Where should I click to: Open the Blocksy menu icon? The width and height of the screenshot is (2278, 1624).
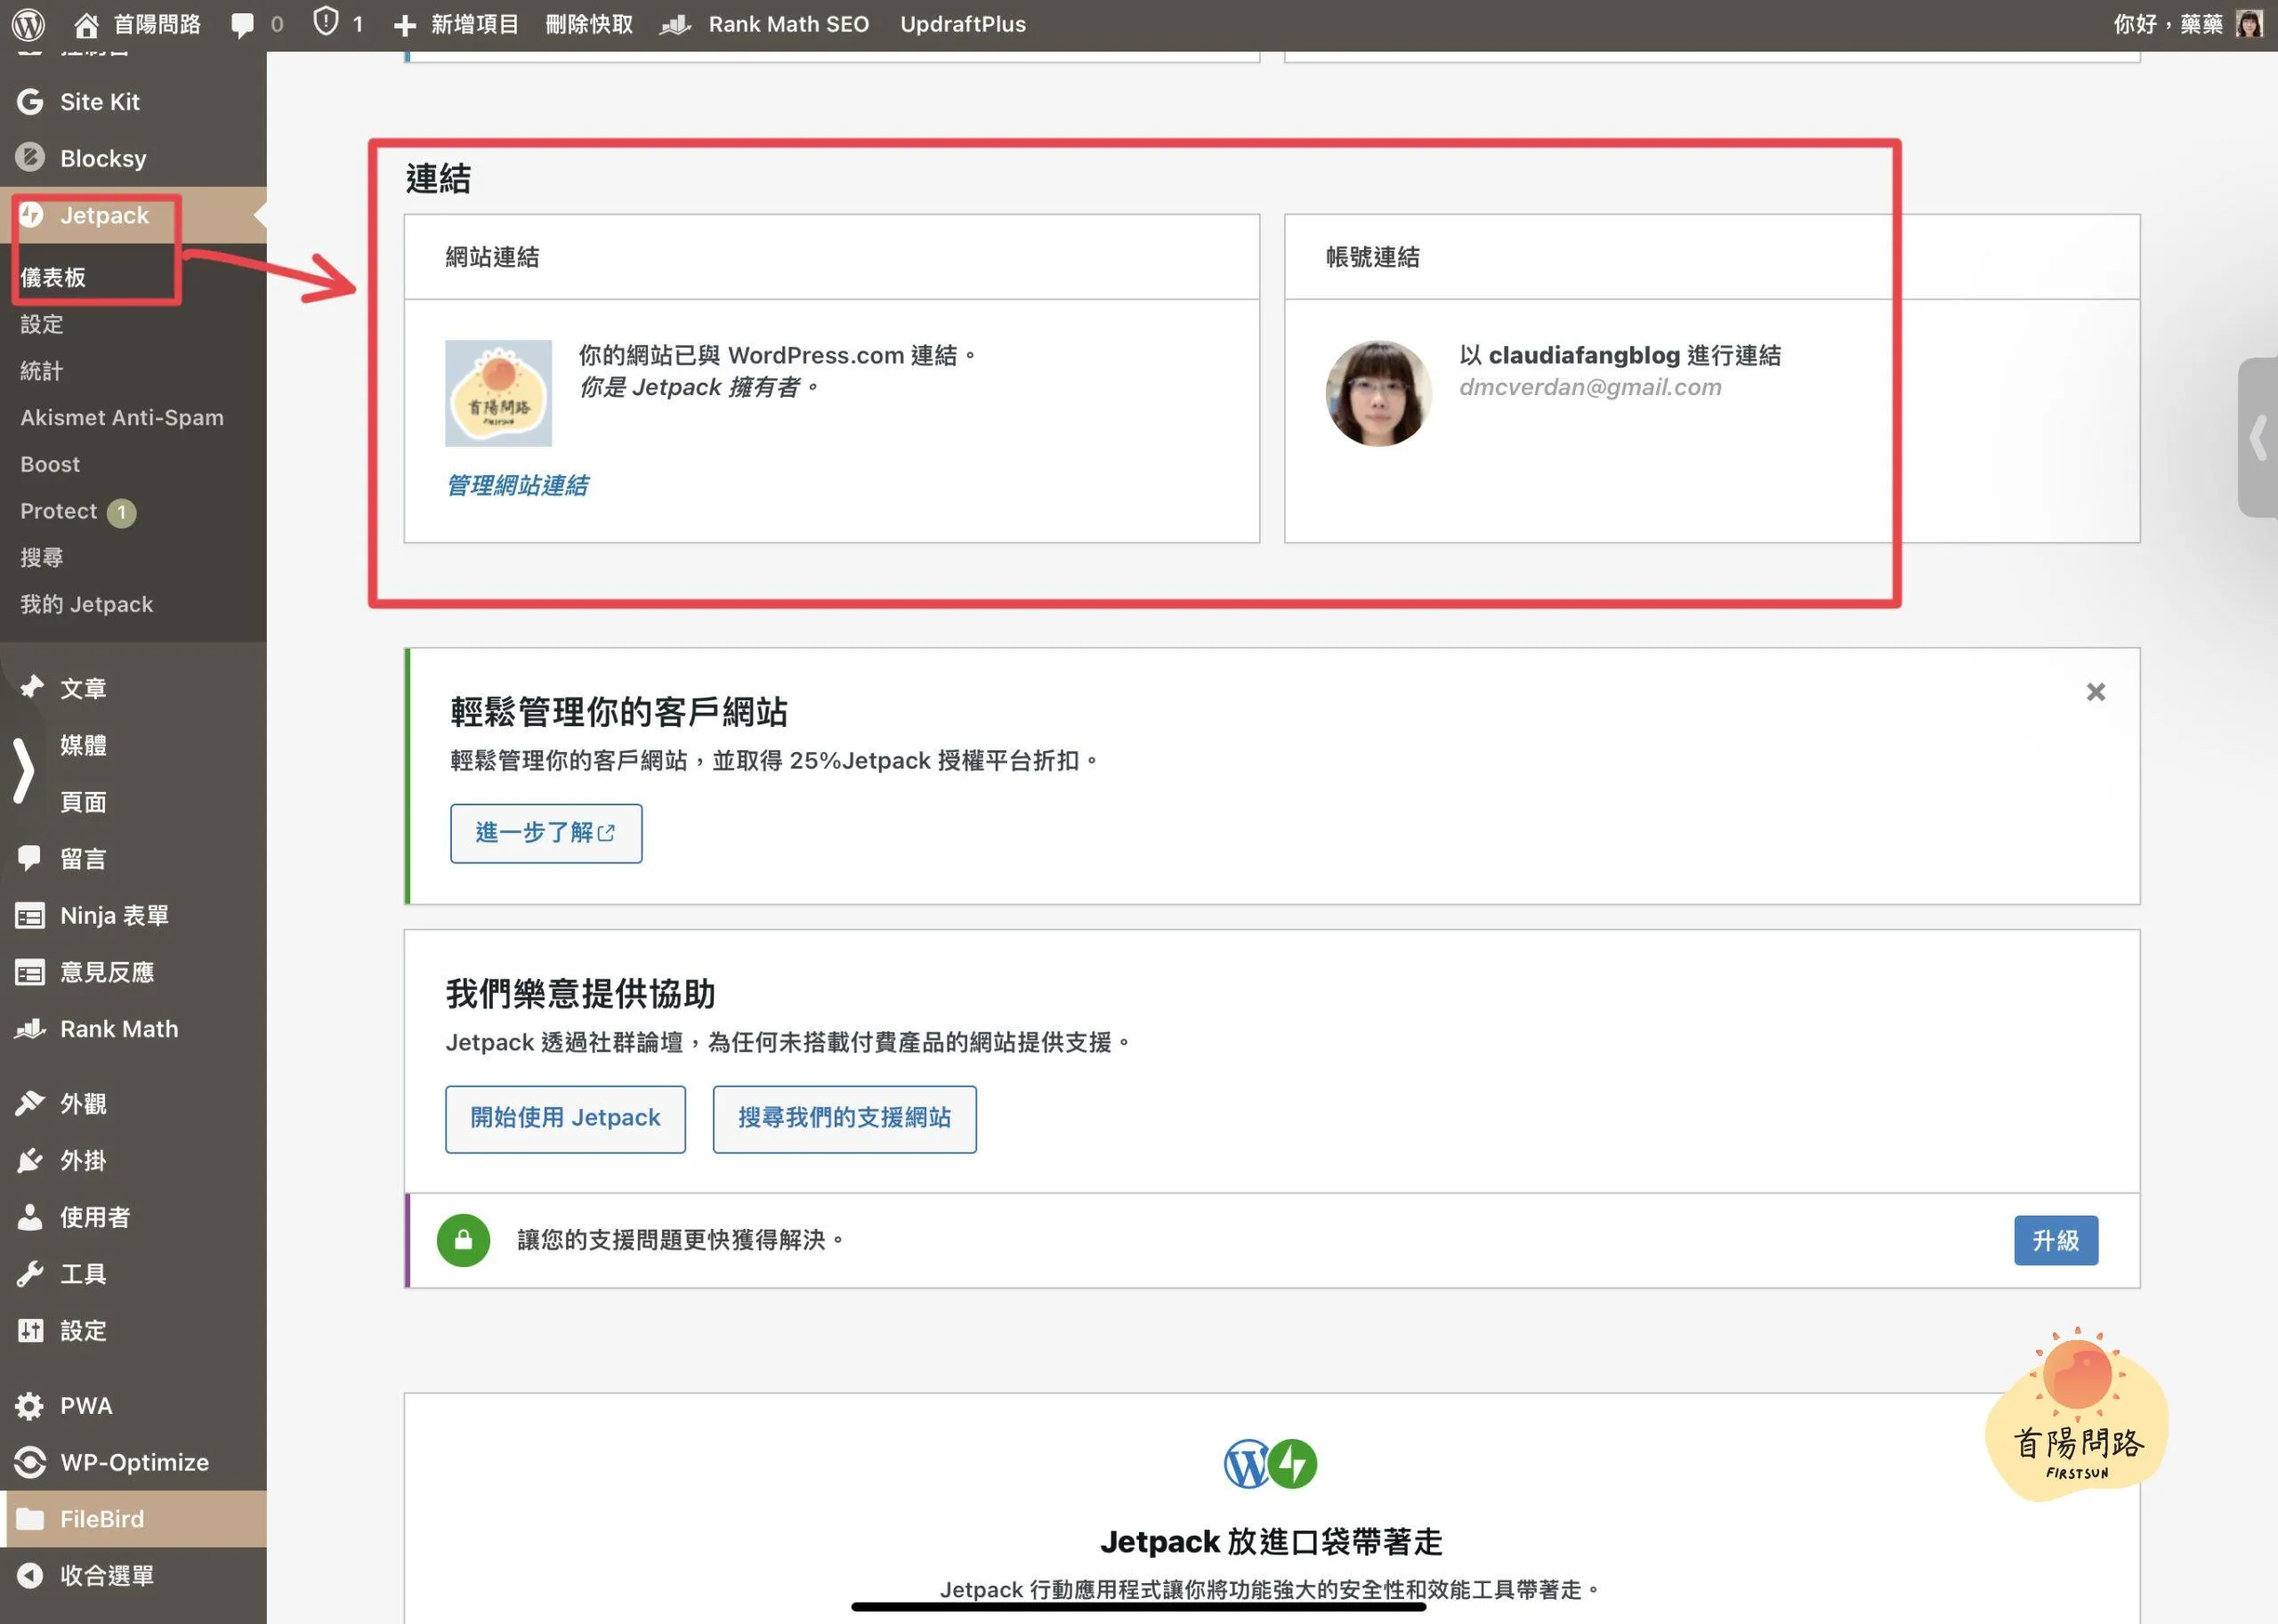click(x=30, y=158)
